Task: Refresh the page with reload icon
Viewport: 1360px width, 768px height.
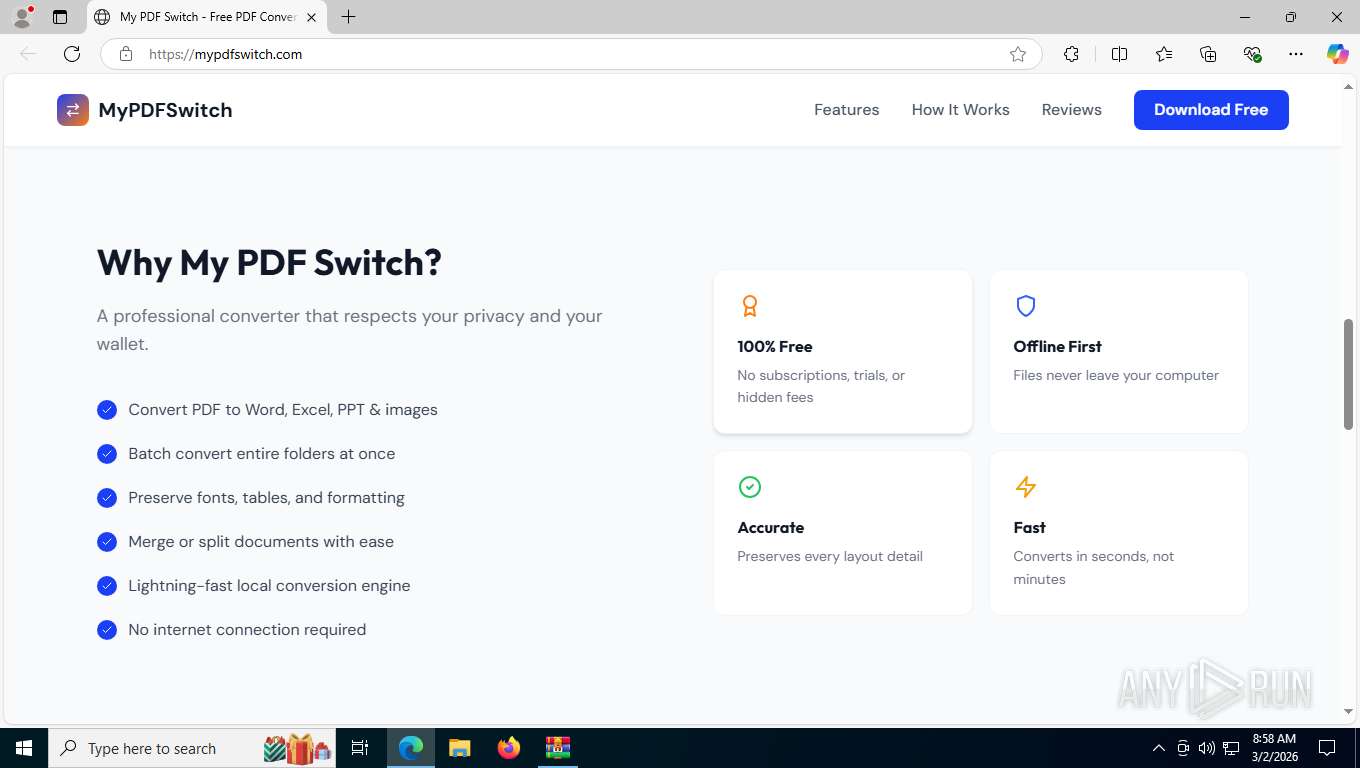Action: 72,54
